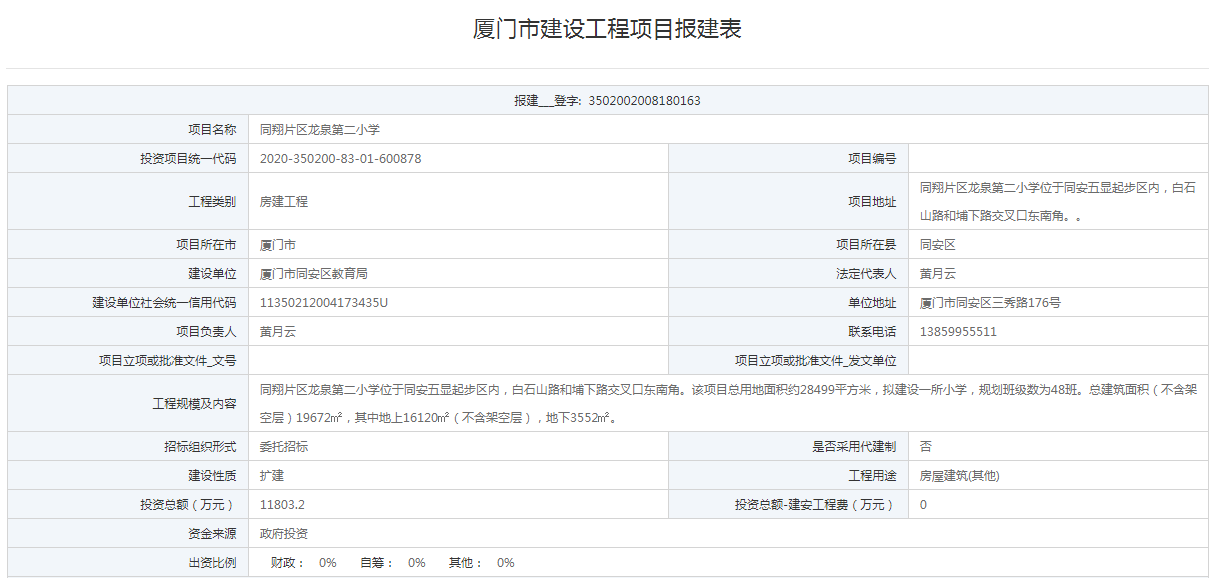1218x578 pixels.
Task: Click the 是否采用代建制 label
Action: click(854, 447)
